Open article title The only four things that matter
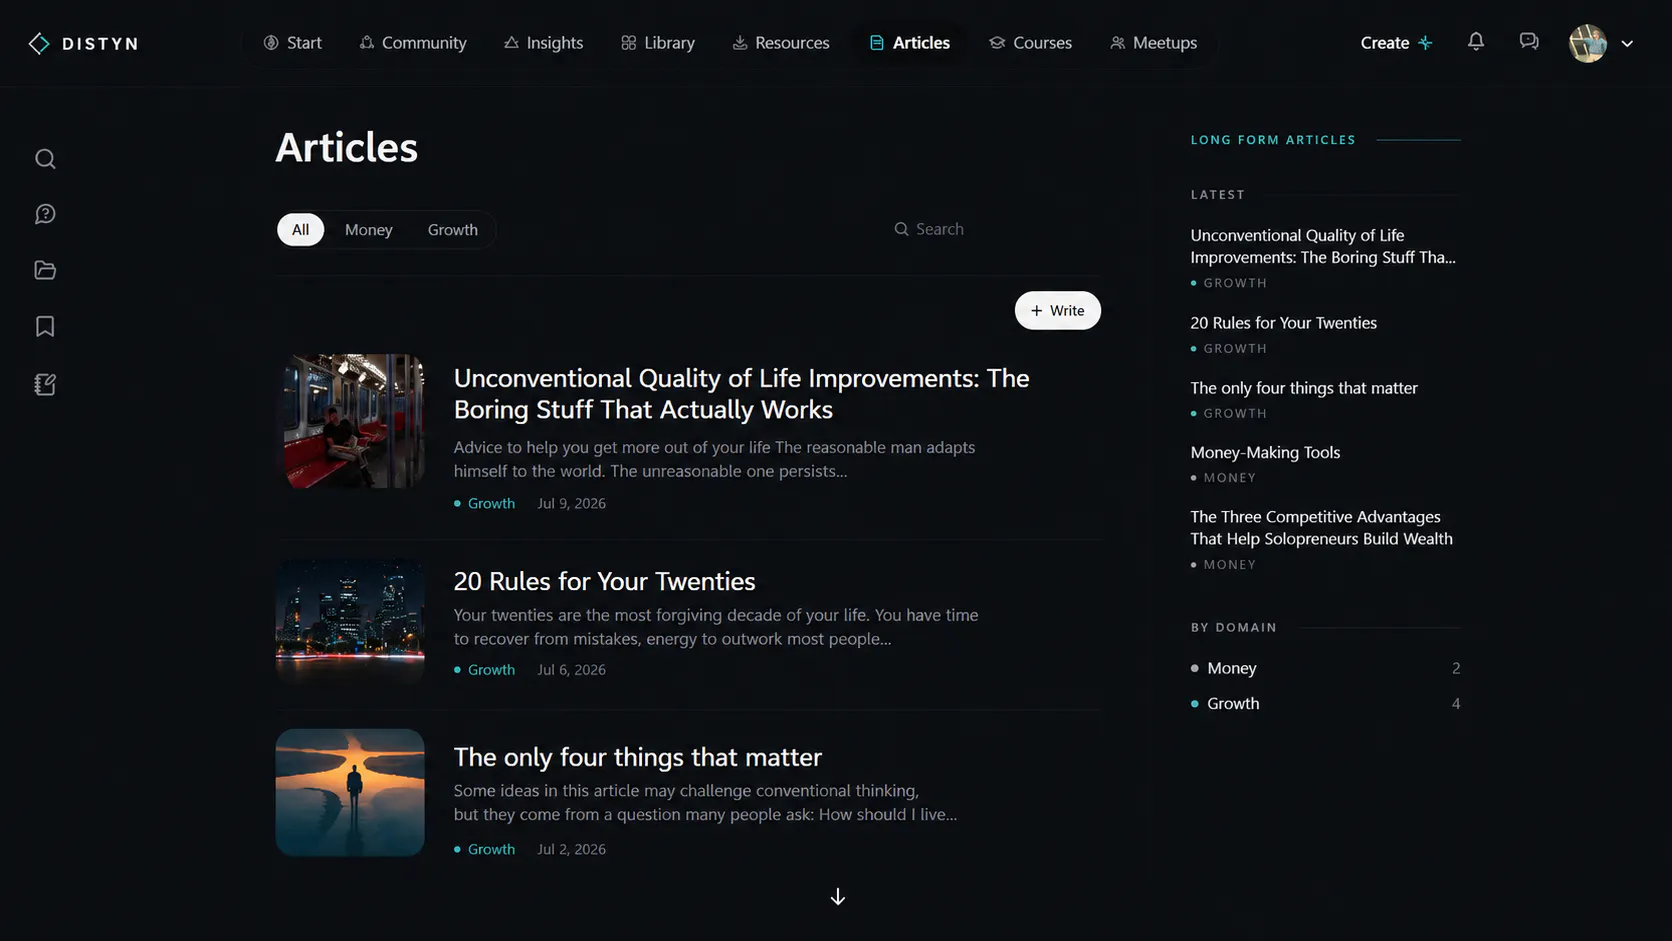This screenshot has width=1672, height=941. coord(637,757)
